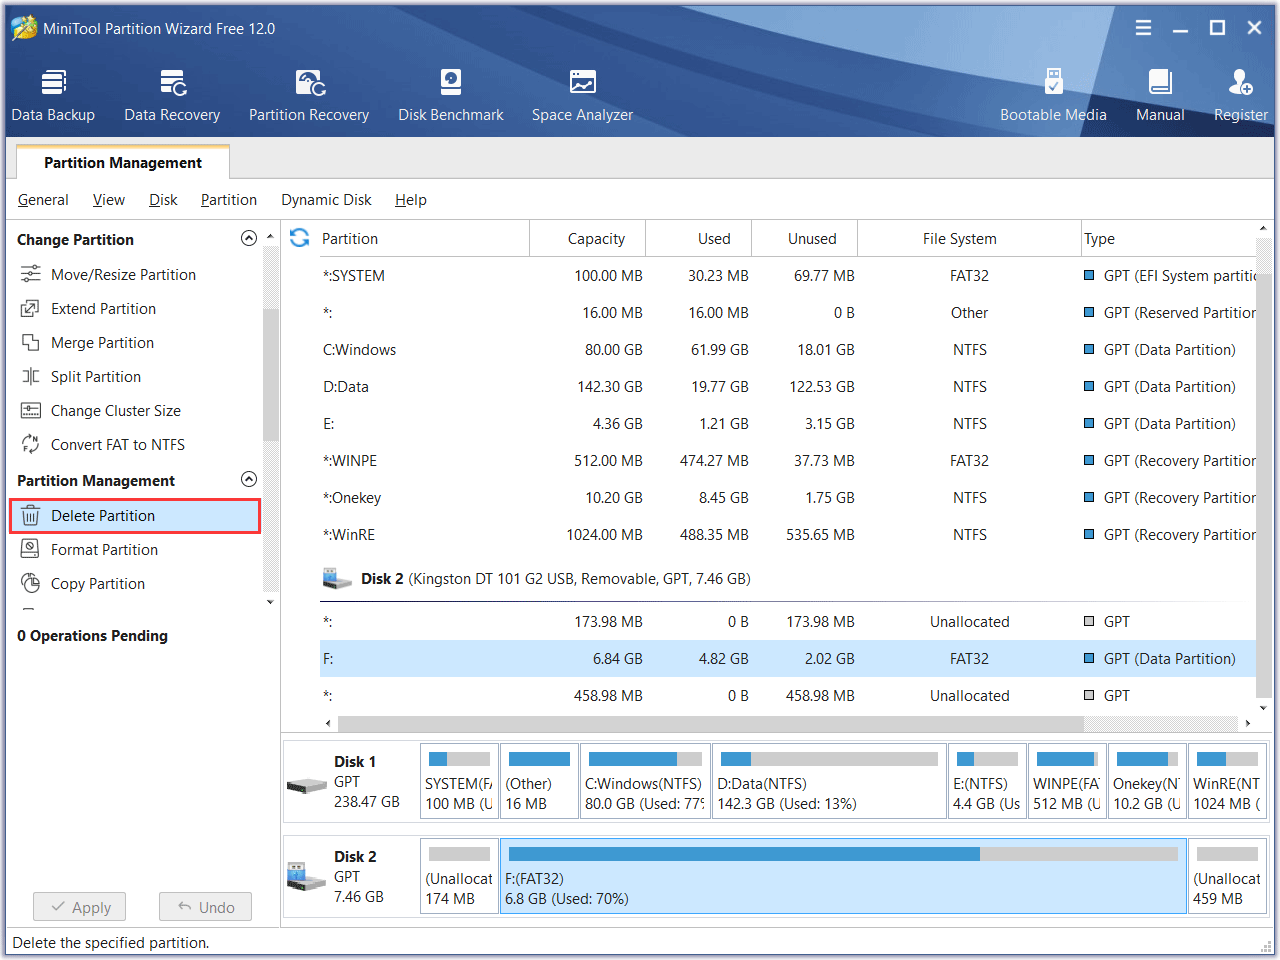Screen dimensions: 1280x960
Task: Click E:(NTFS) block in disk map
Action: (x=987, y=781)
